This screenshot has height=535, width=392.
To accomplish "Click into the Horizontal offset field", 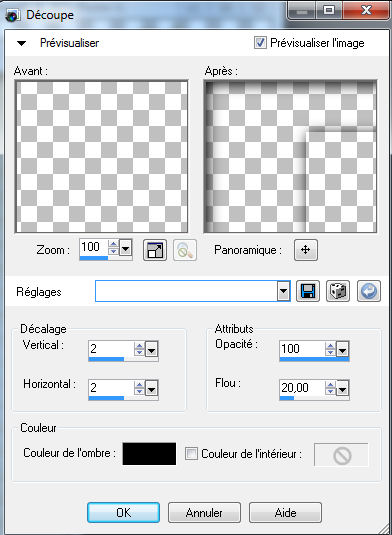I will tap(111, 388).
